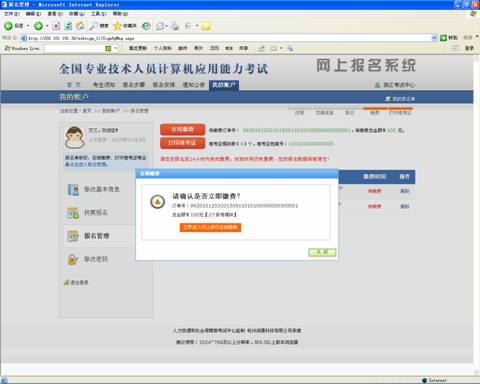The width and height of the screenshot is (480, 384).
Task: Expand the address bar dropdown arrow
Action: pos(434,38)
